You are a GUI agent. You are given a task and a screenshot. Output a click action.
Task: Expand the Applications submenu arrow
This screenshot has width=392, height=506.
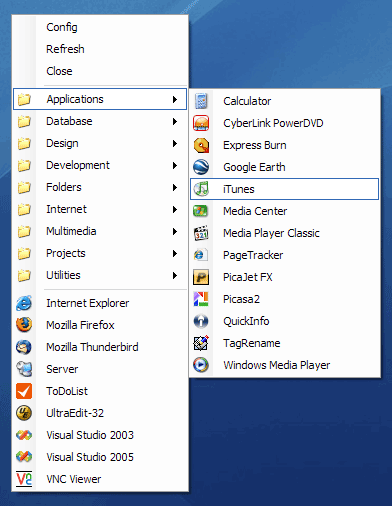(x=175, y=99)
